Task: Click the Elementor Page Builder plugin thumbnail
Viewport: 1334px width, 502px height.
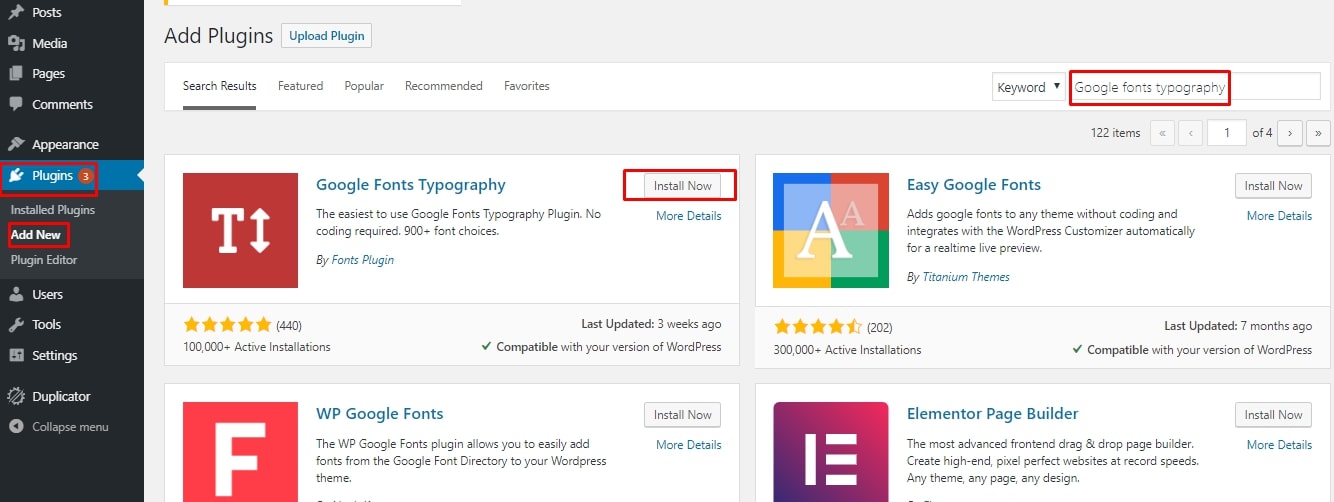Action: pyautogui.click(x=831, y=452)
